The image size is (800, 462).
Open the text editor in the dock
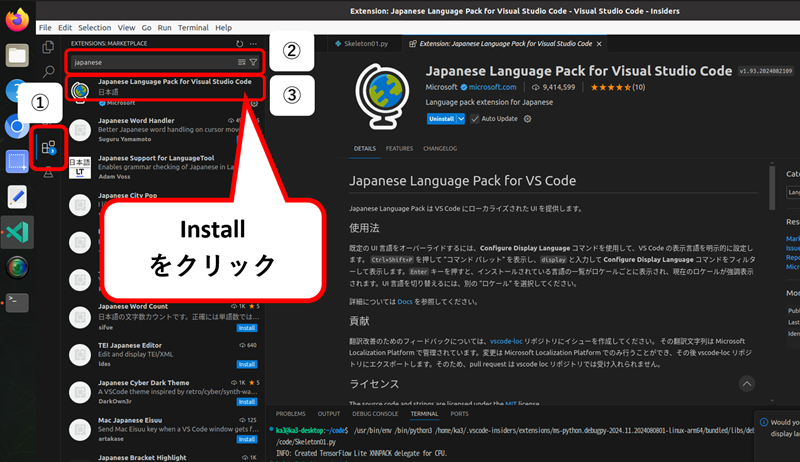[x=17, y=197]
